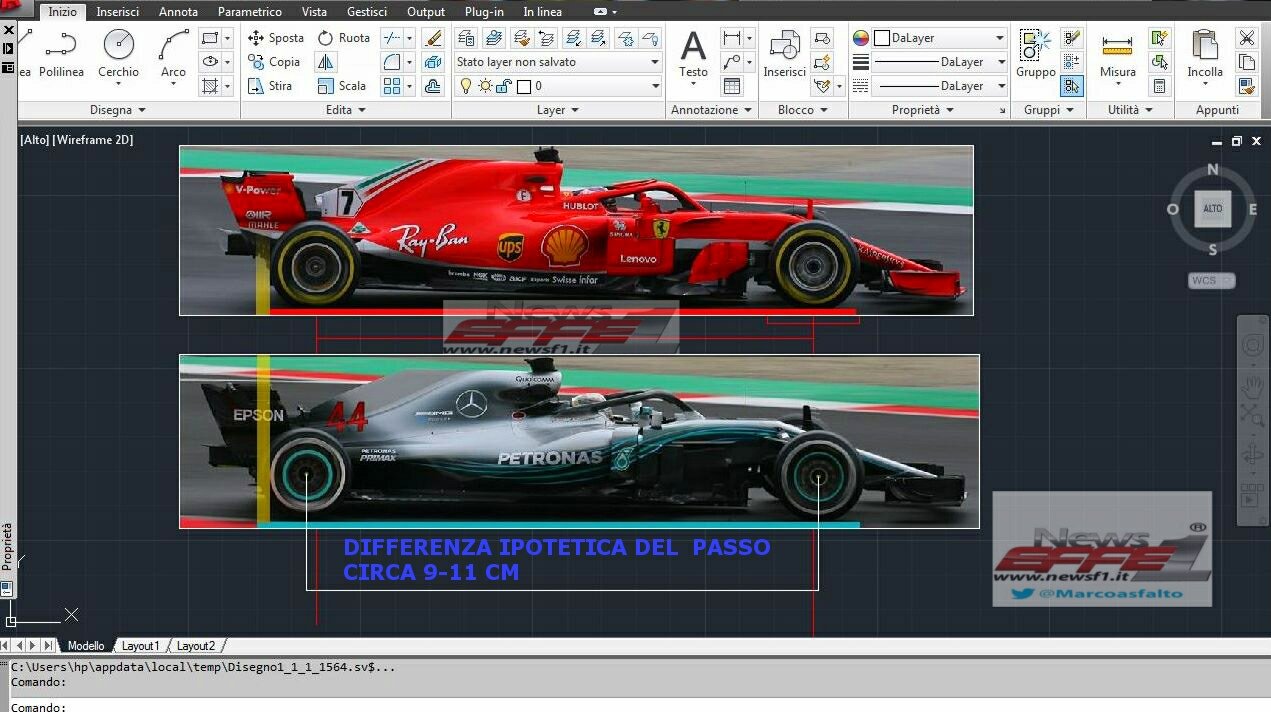Image resolution: width=1271 pixels, height=712 pixels.
Task: Activate the Copia copy tool
Action: (274, 62)
